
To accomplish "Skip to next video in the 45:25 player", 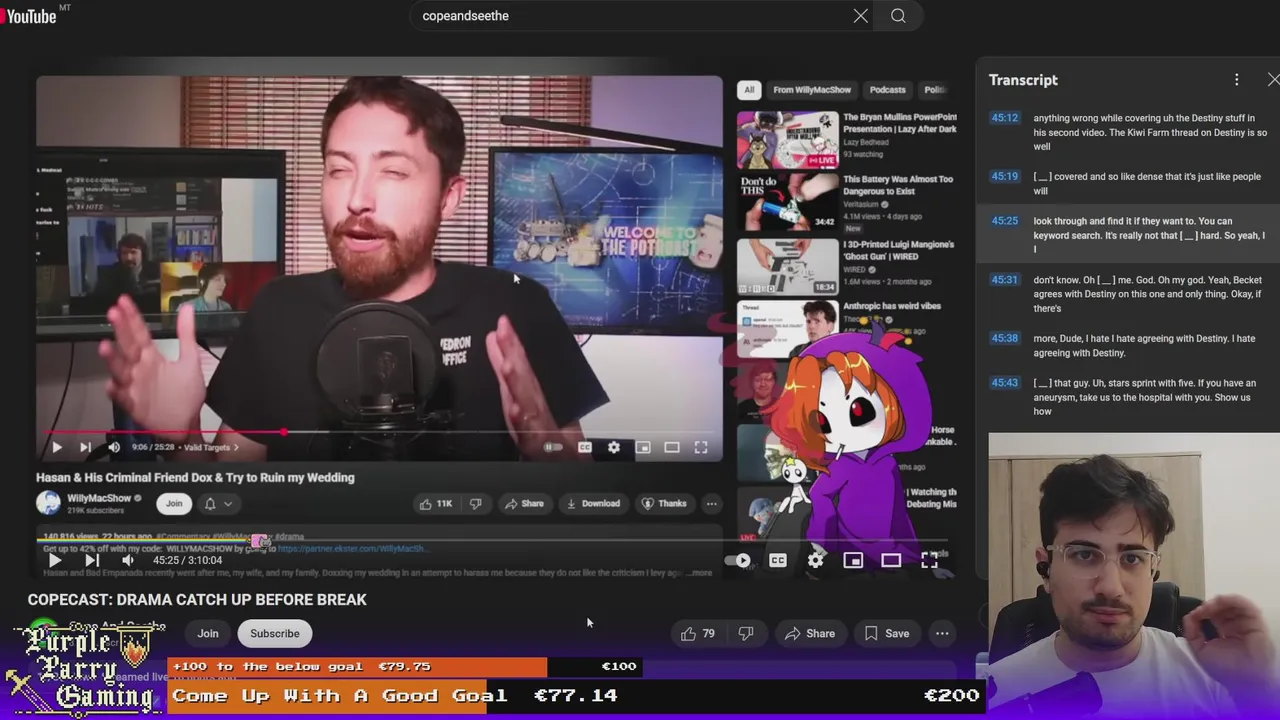I will click(x=91, y=561).
